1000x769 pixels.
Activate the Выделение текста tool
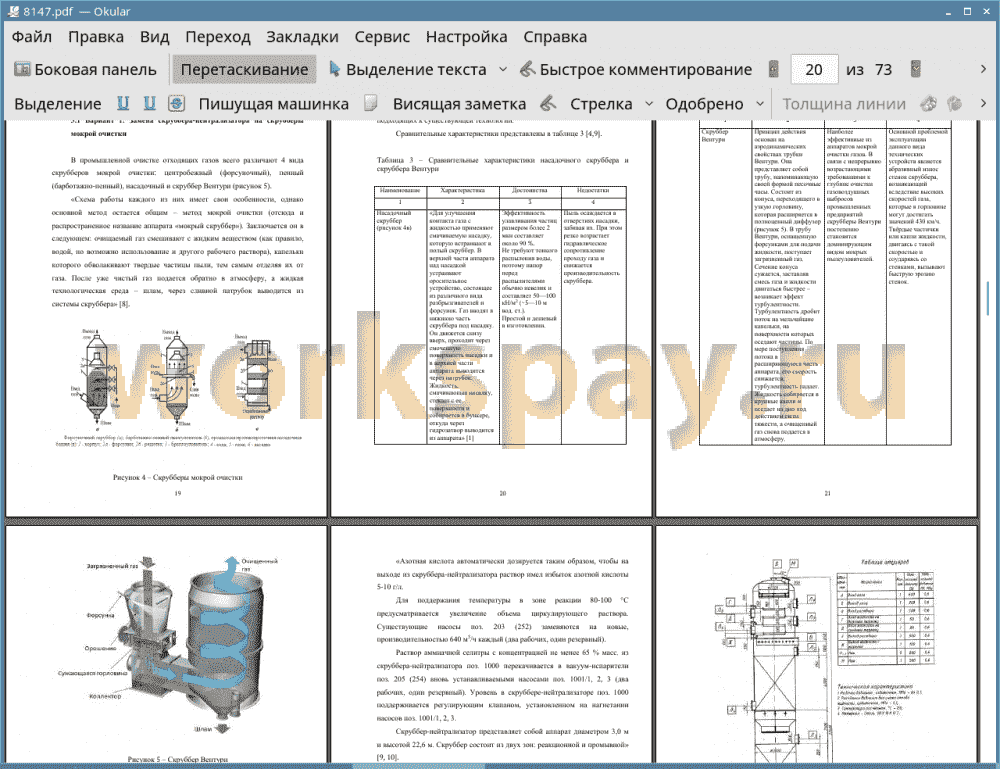click(408, 70)
